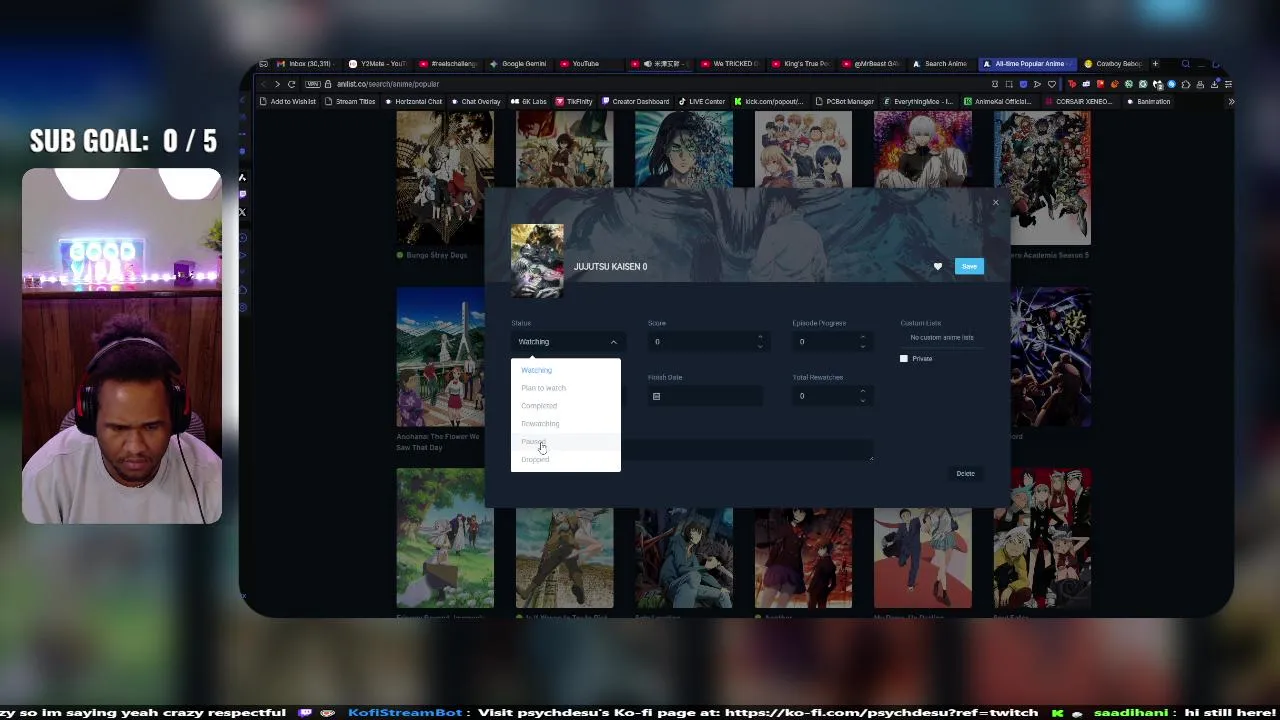Increase Score with the up arrow
Screen dimensions: 1280x720
pyautogui.click(x=760, y=338)
